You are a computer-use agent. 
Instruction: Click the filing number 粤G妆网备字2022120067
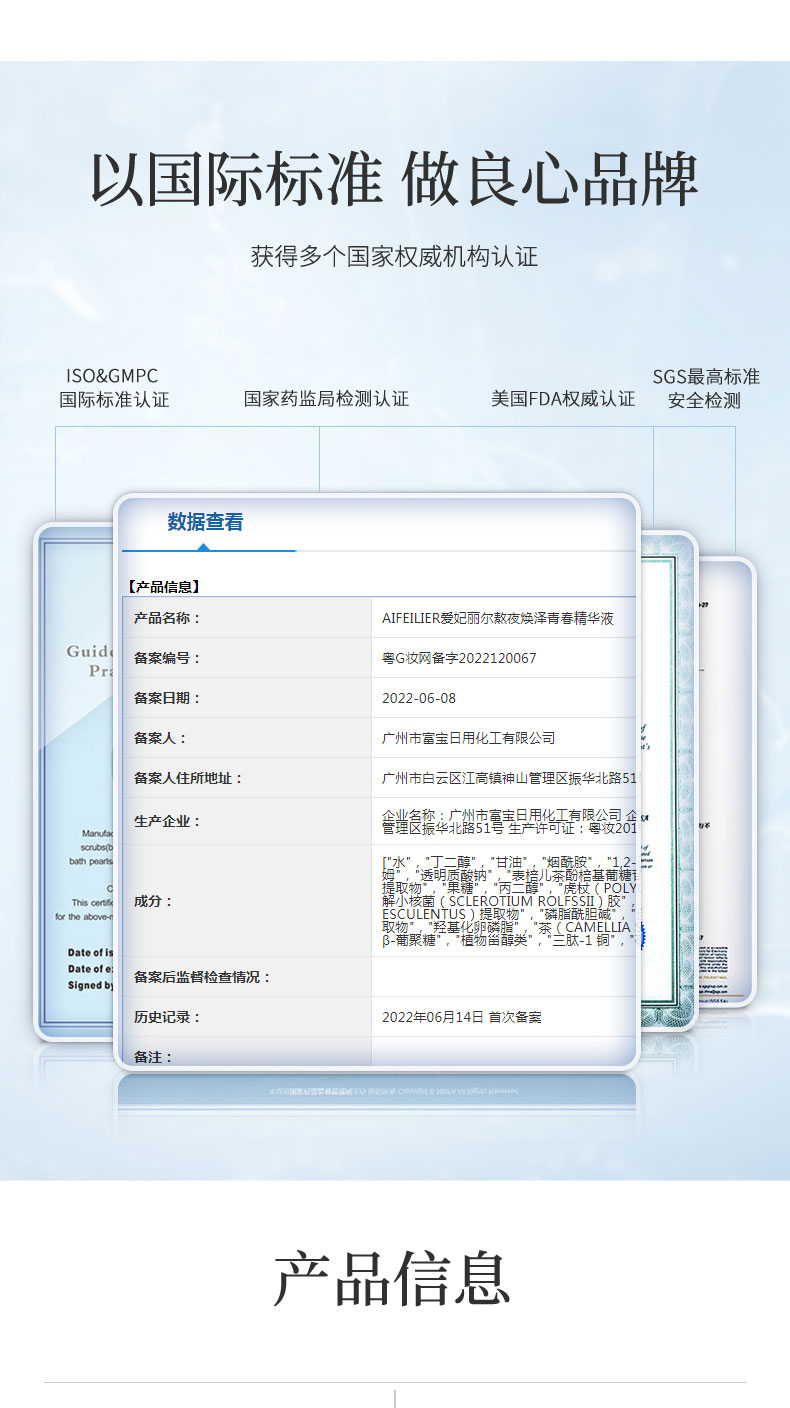click(x=459, y=658)
